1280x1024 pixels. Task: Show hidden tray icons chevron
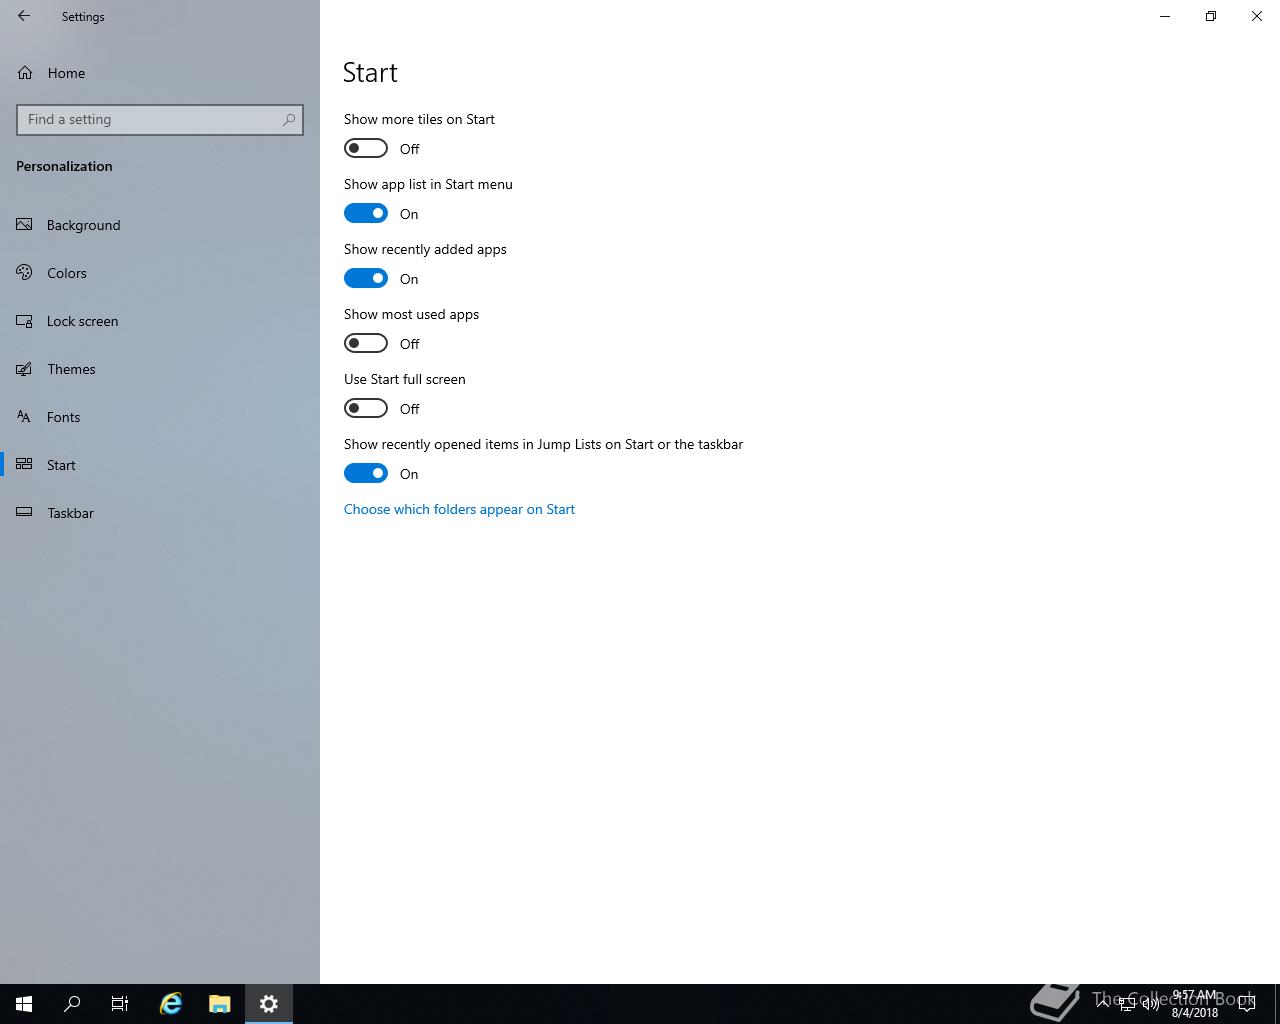[1103, 1004]
